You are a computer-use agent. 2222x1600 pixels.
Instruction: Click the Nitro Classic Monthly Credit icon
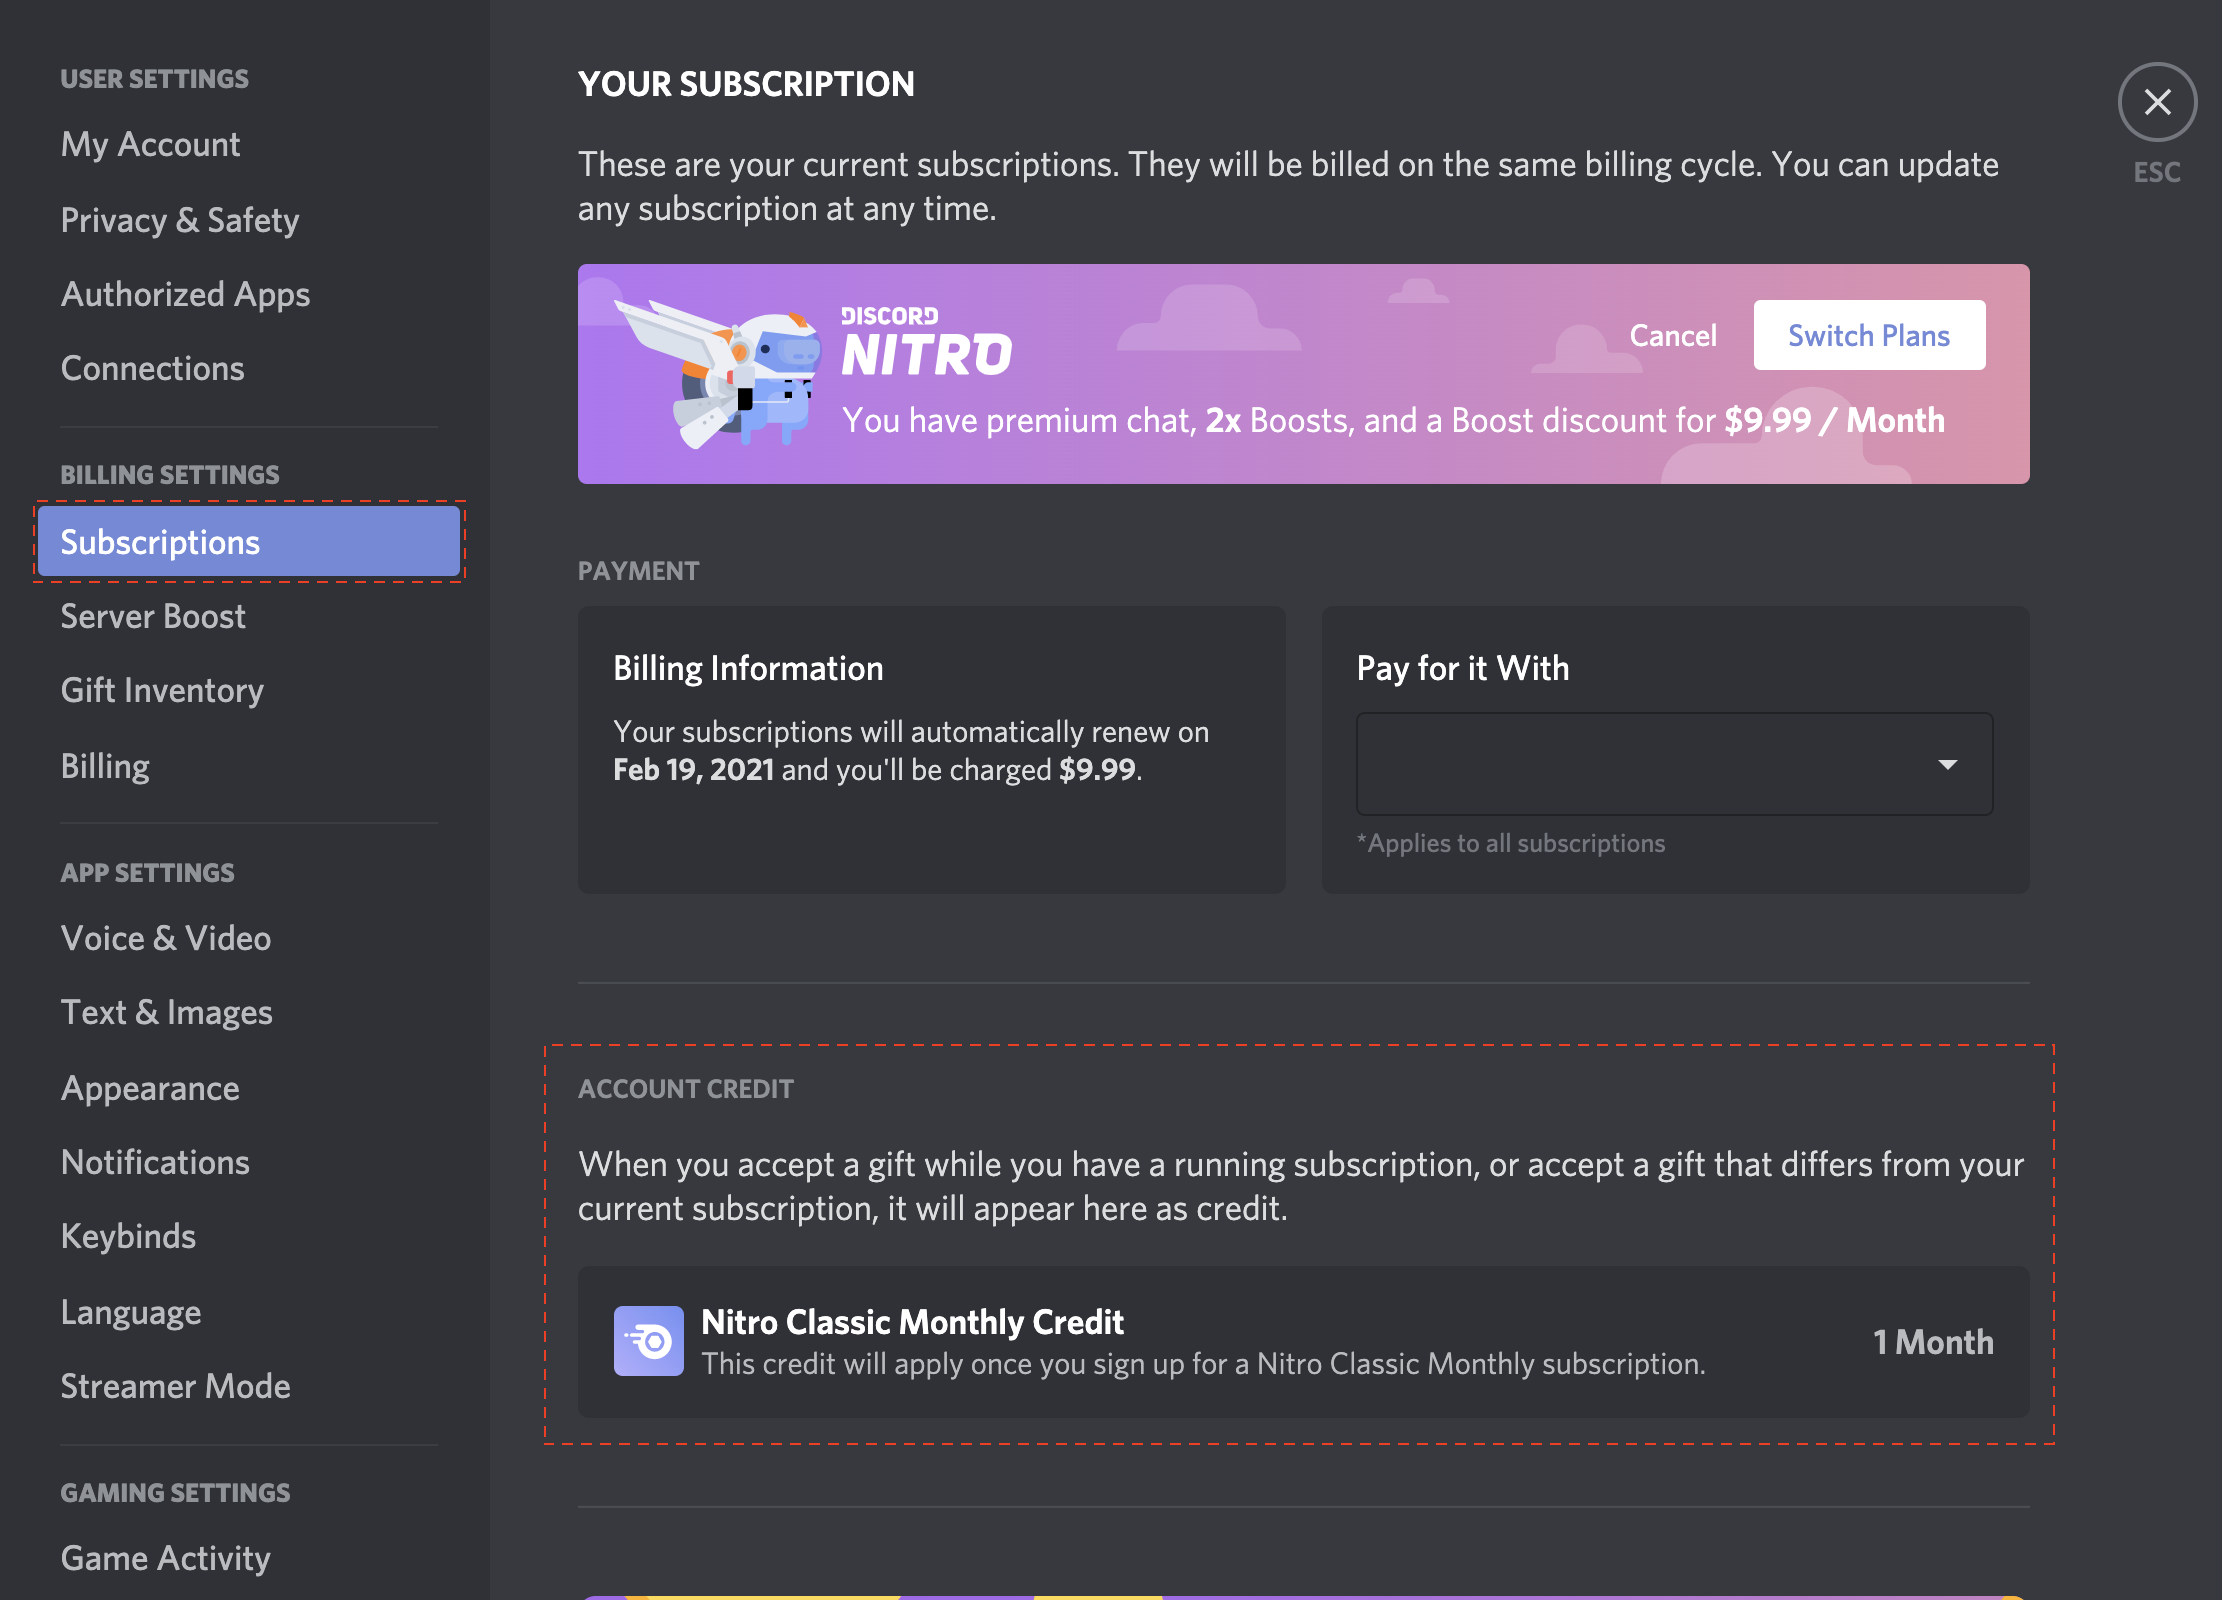click(647, 1341)
